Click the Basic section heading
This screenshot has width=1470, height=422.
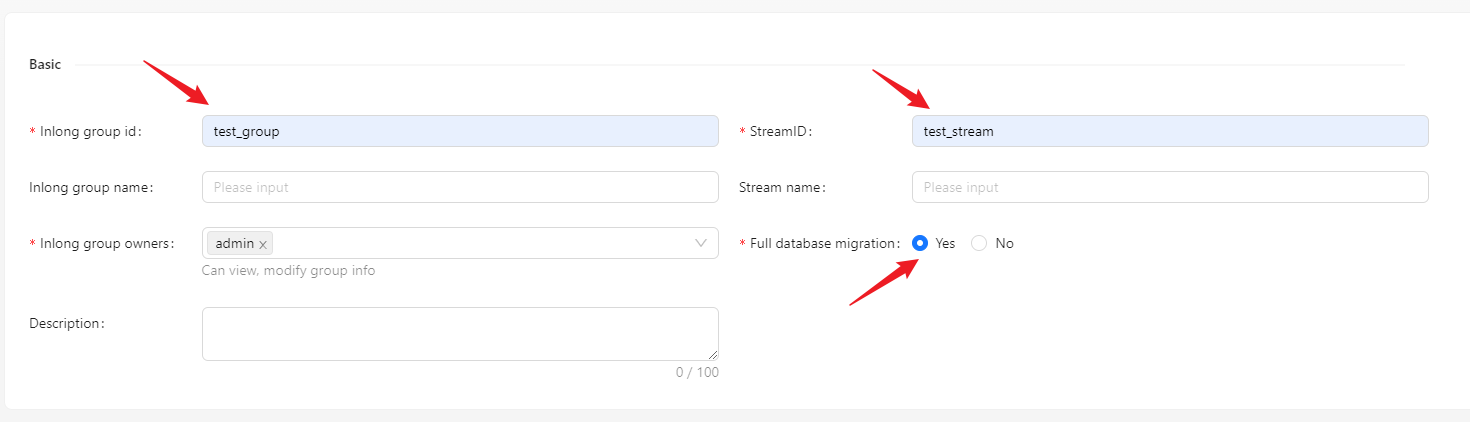pyautogui.click(x=45, y=64)
